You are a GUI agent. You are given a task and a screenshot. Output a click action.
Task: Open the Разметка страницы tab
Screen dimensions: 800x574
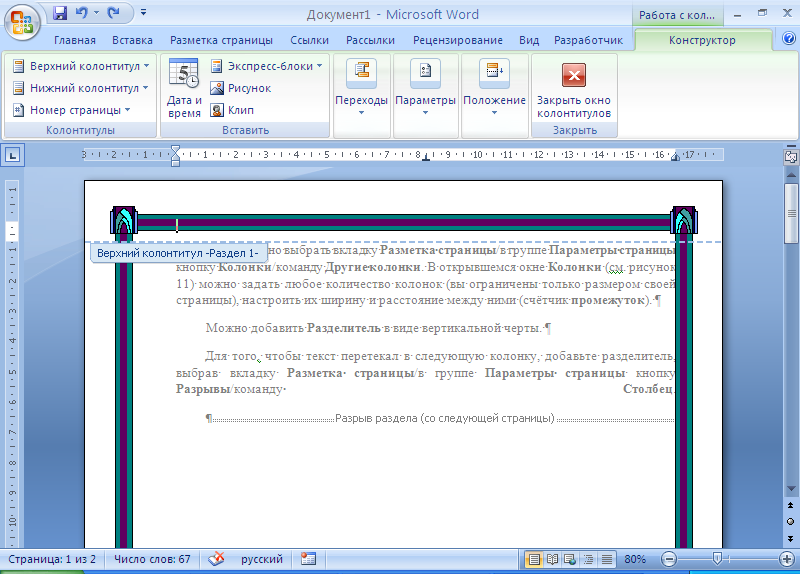click(x=221, y=40)
